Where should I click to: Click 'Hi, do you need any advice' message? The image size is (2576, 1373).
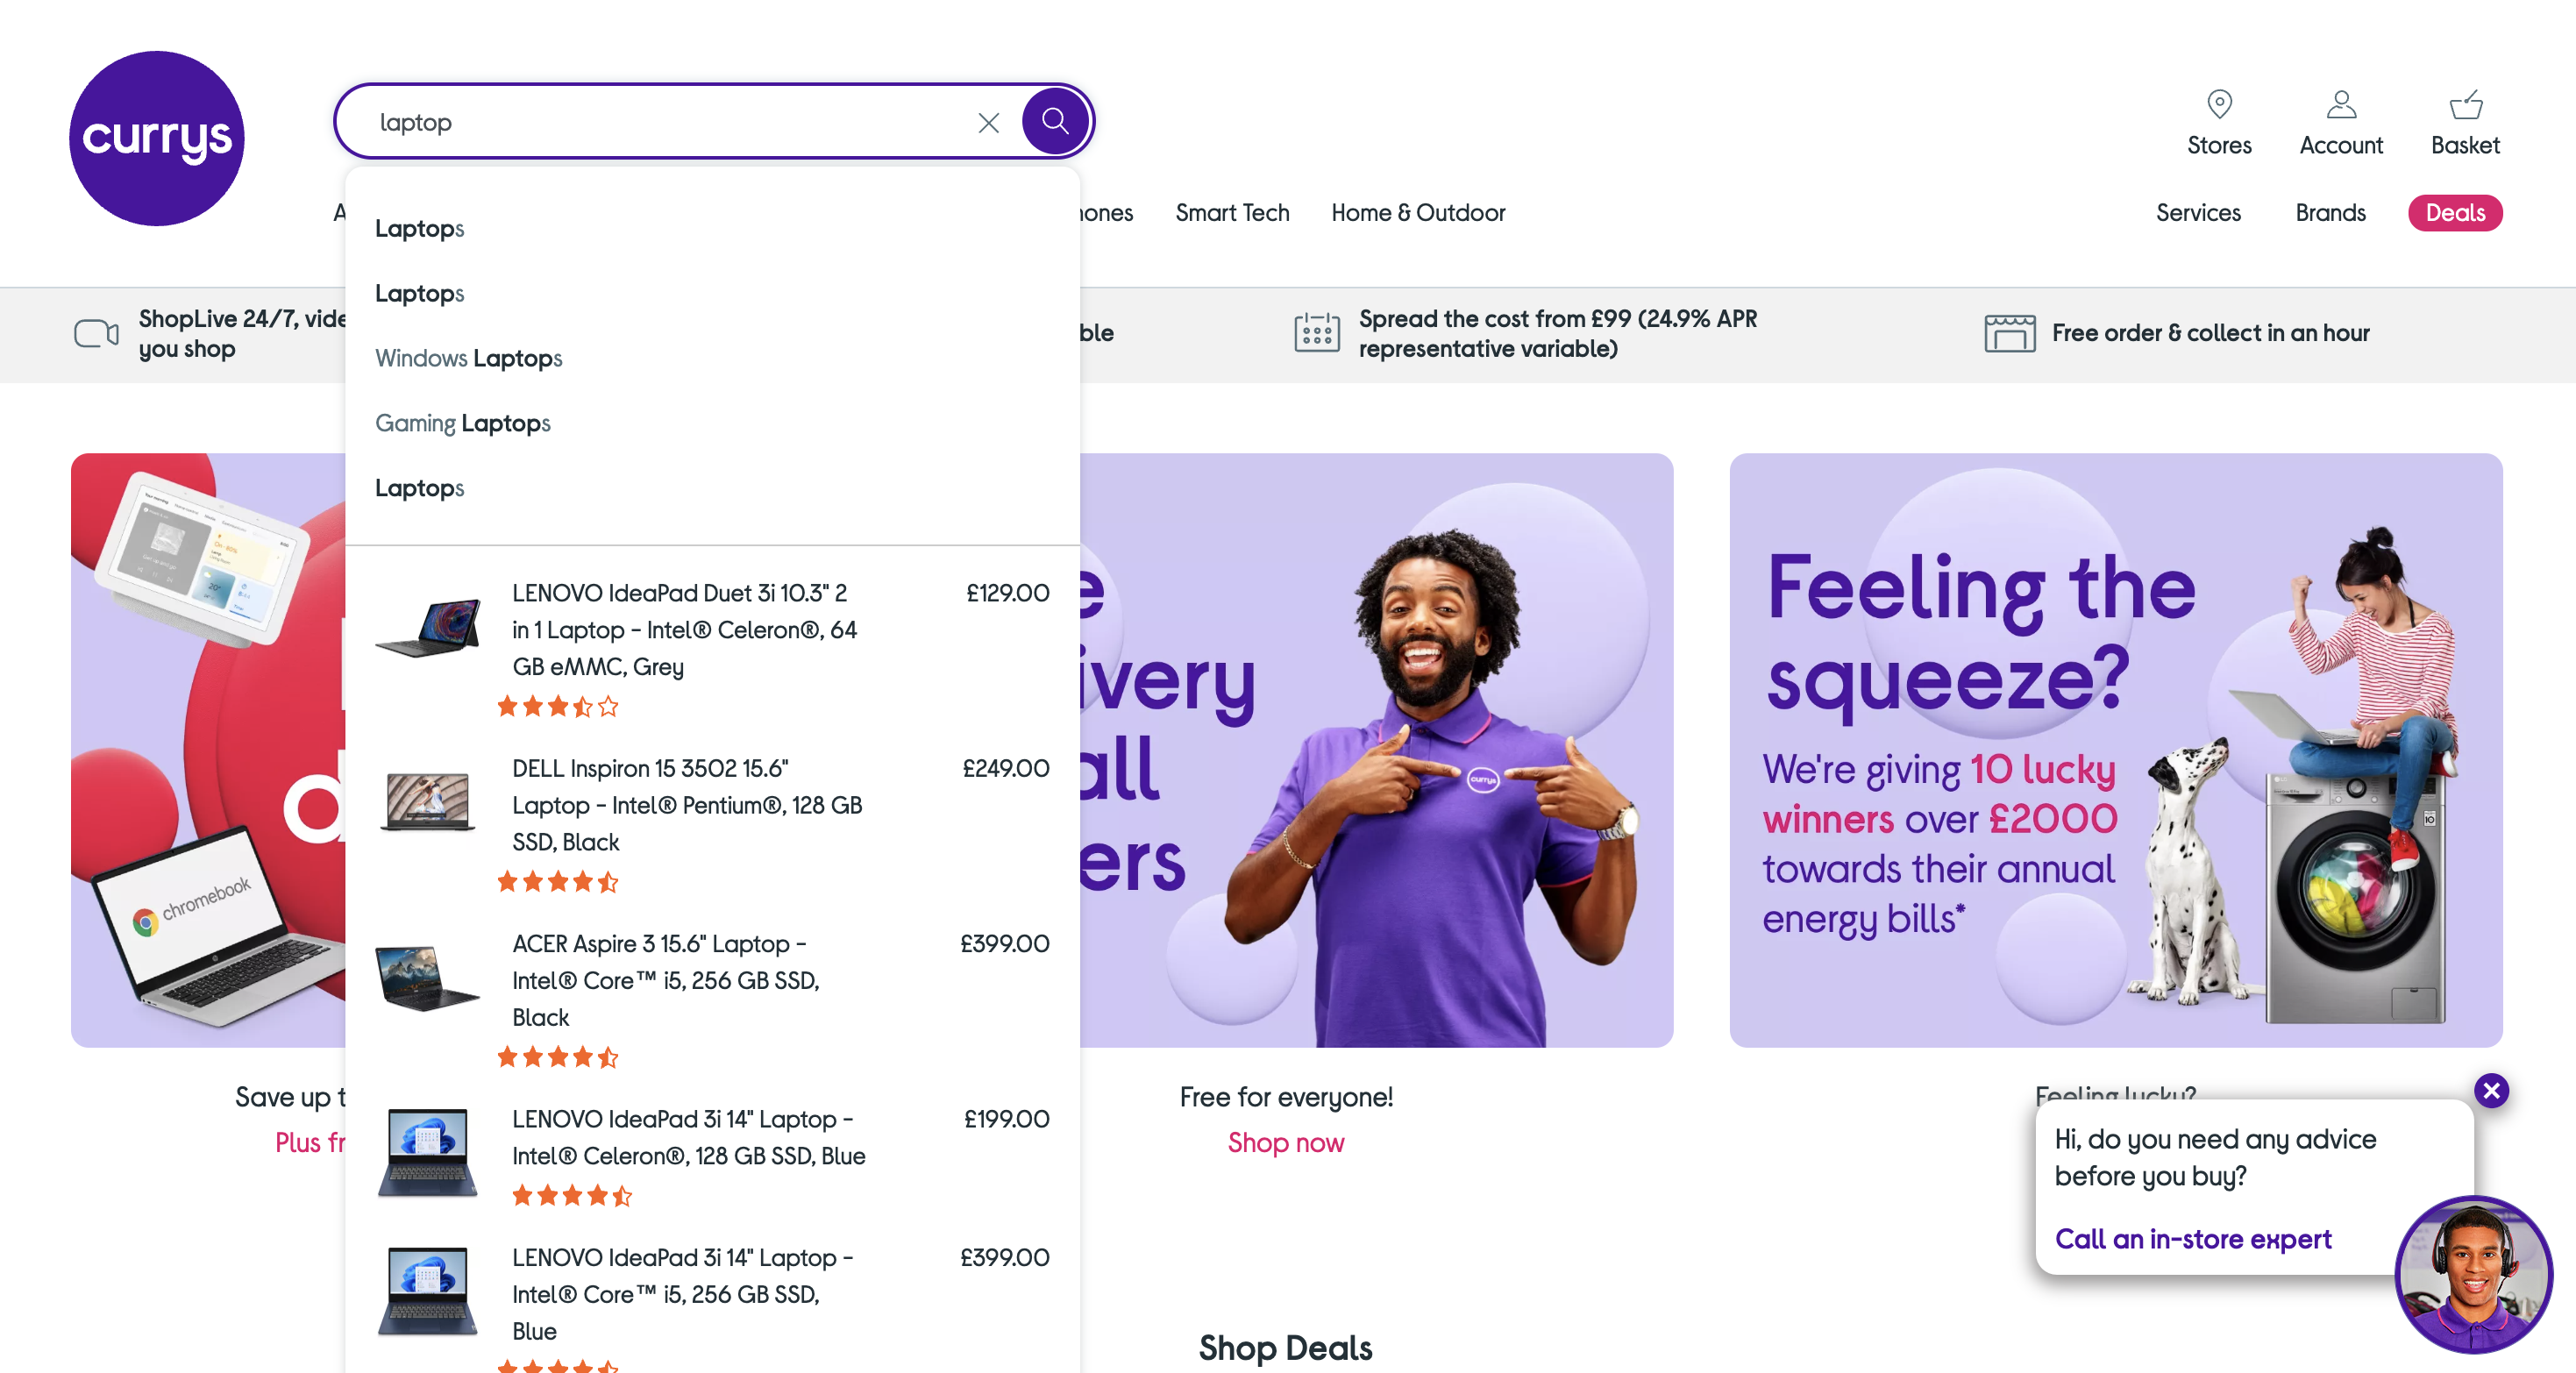[2215, 1158]
